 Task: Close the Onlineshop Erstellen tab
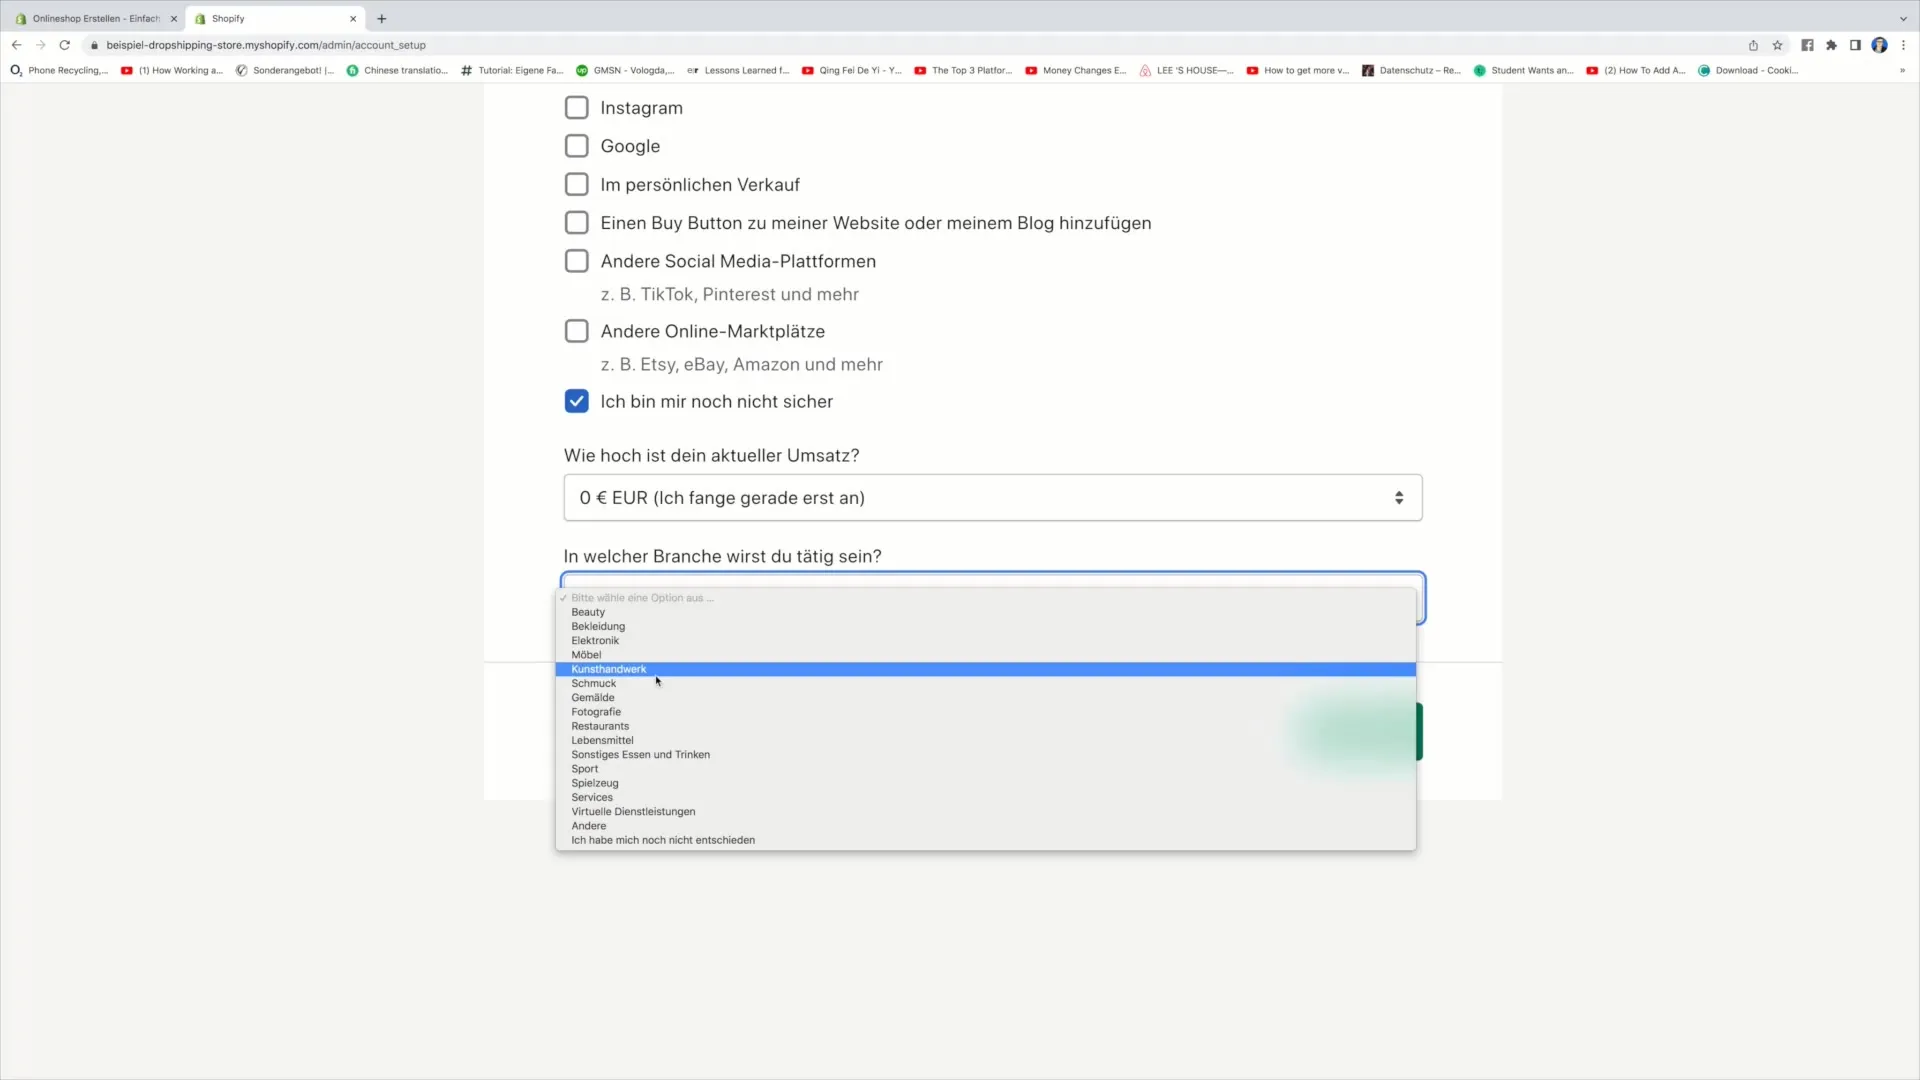click(173, 19)
